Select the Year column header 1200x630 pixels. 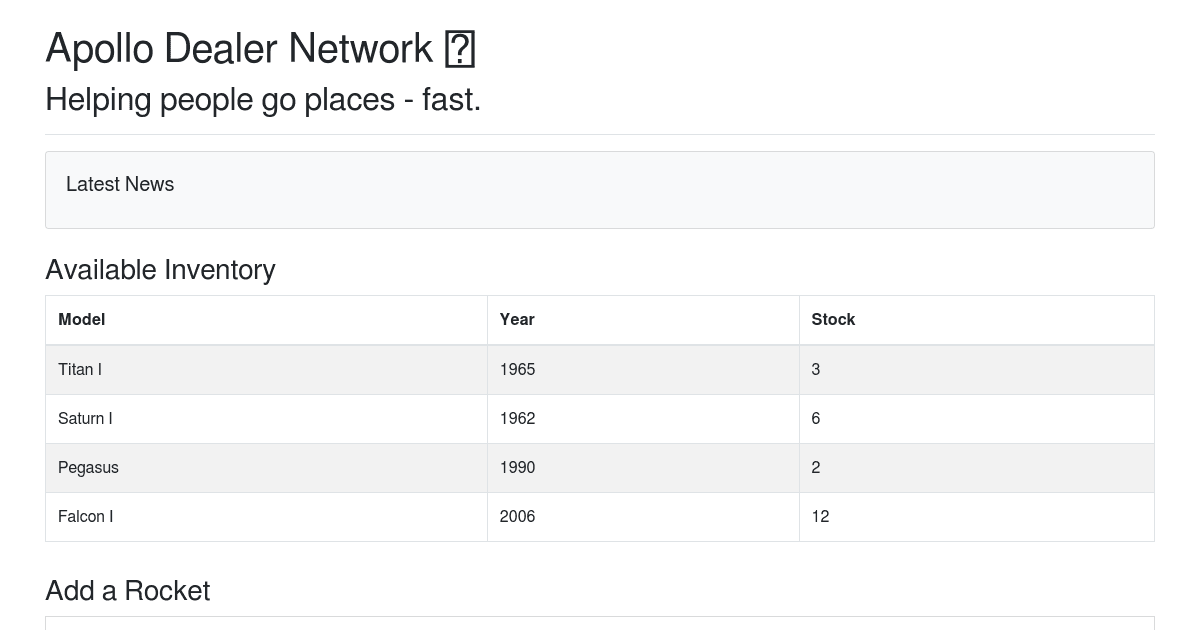tap(643, 320)
